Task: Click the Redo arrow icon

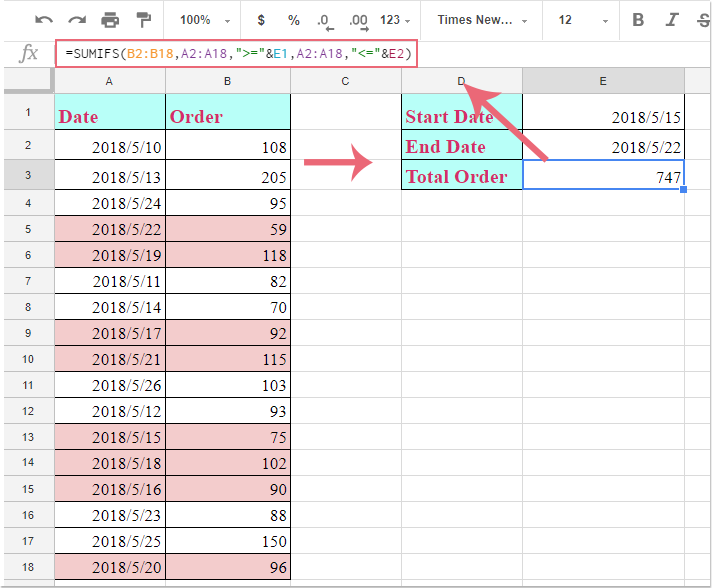Action: pos(77,20)
